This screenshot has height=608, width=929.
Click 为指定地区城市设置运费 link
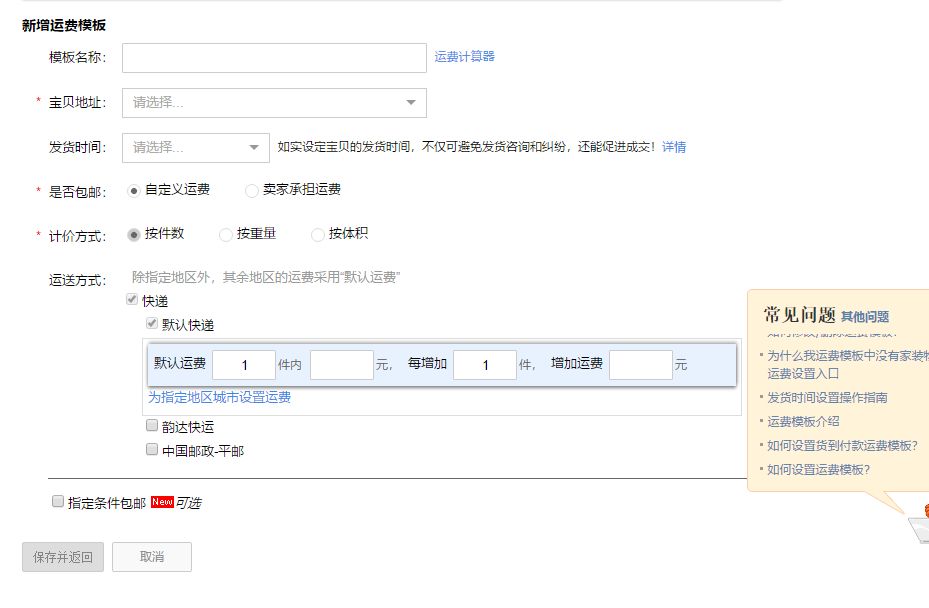[220, 397]
